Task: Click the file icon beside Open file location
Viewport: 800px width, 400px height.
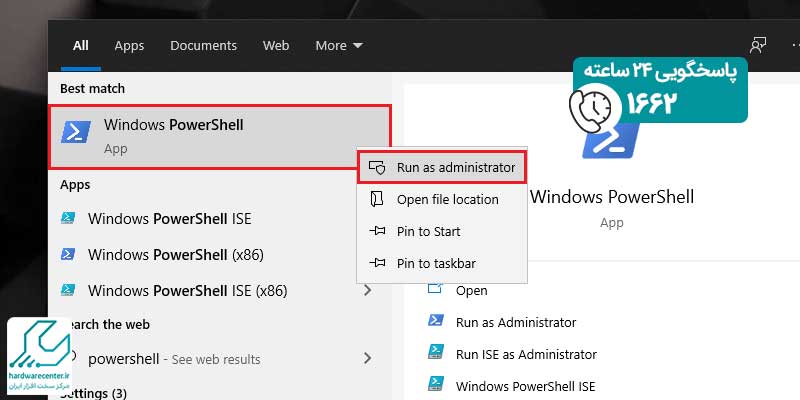Action: click(377, 199)
